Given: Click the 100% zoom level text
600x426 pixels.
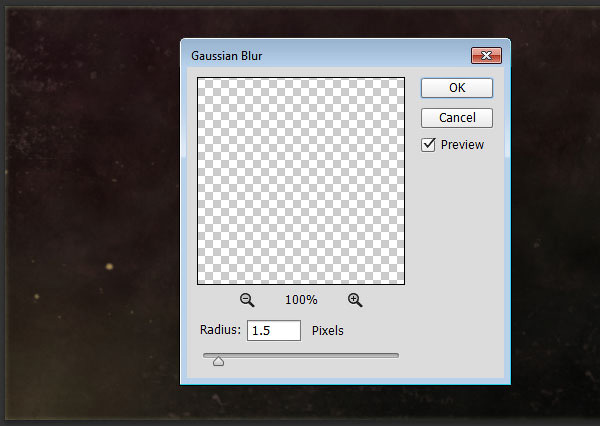Looking at the screenshot, I should pyautogui.click(x=301, y=300).
